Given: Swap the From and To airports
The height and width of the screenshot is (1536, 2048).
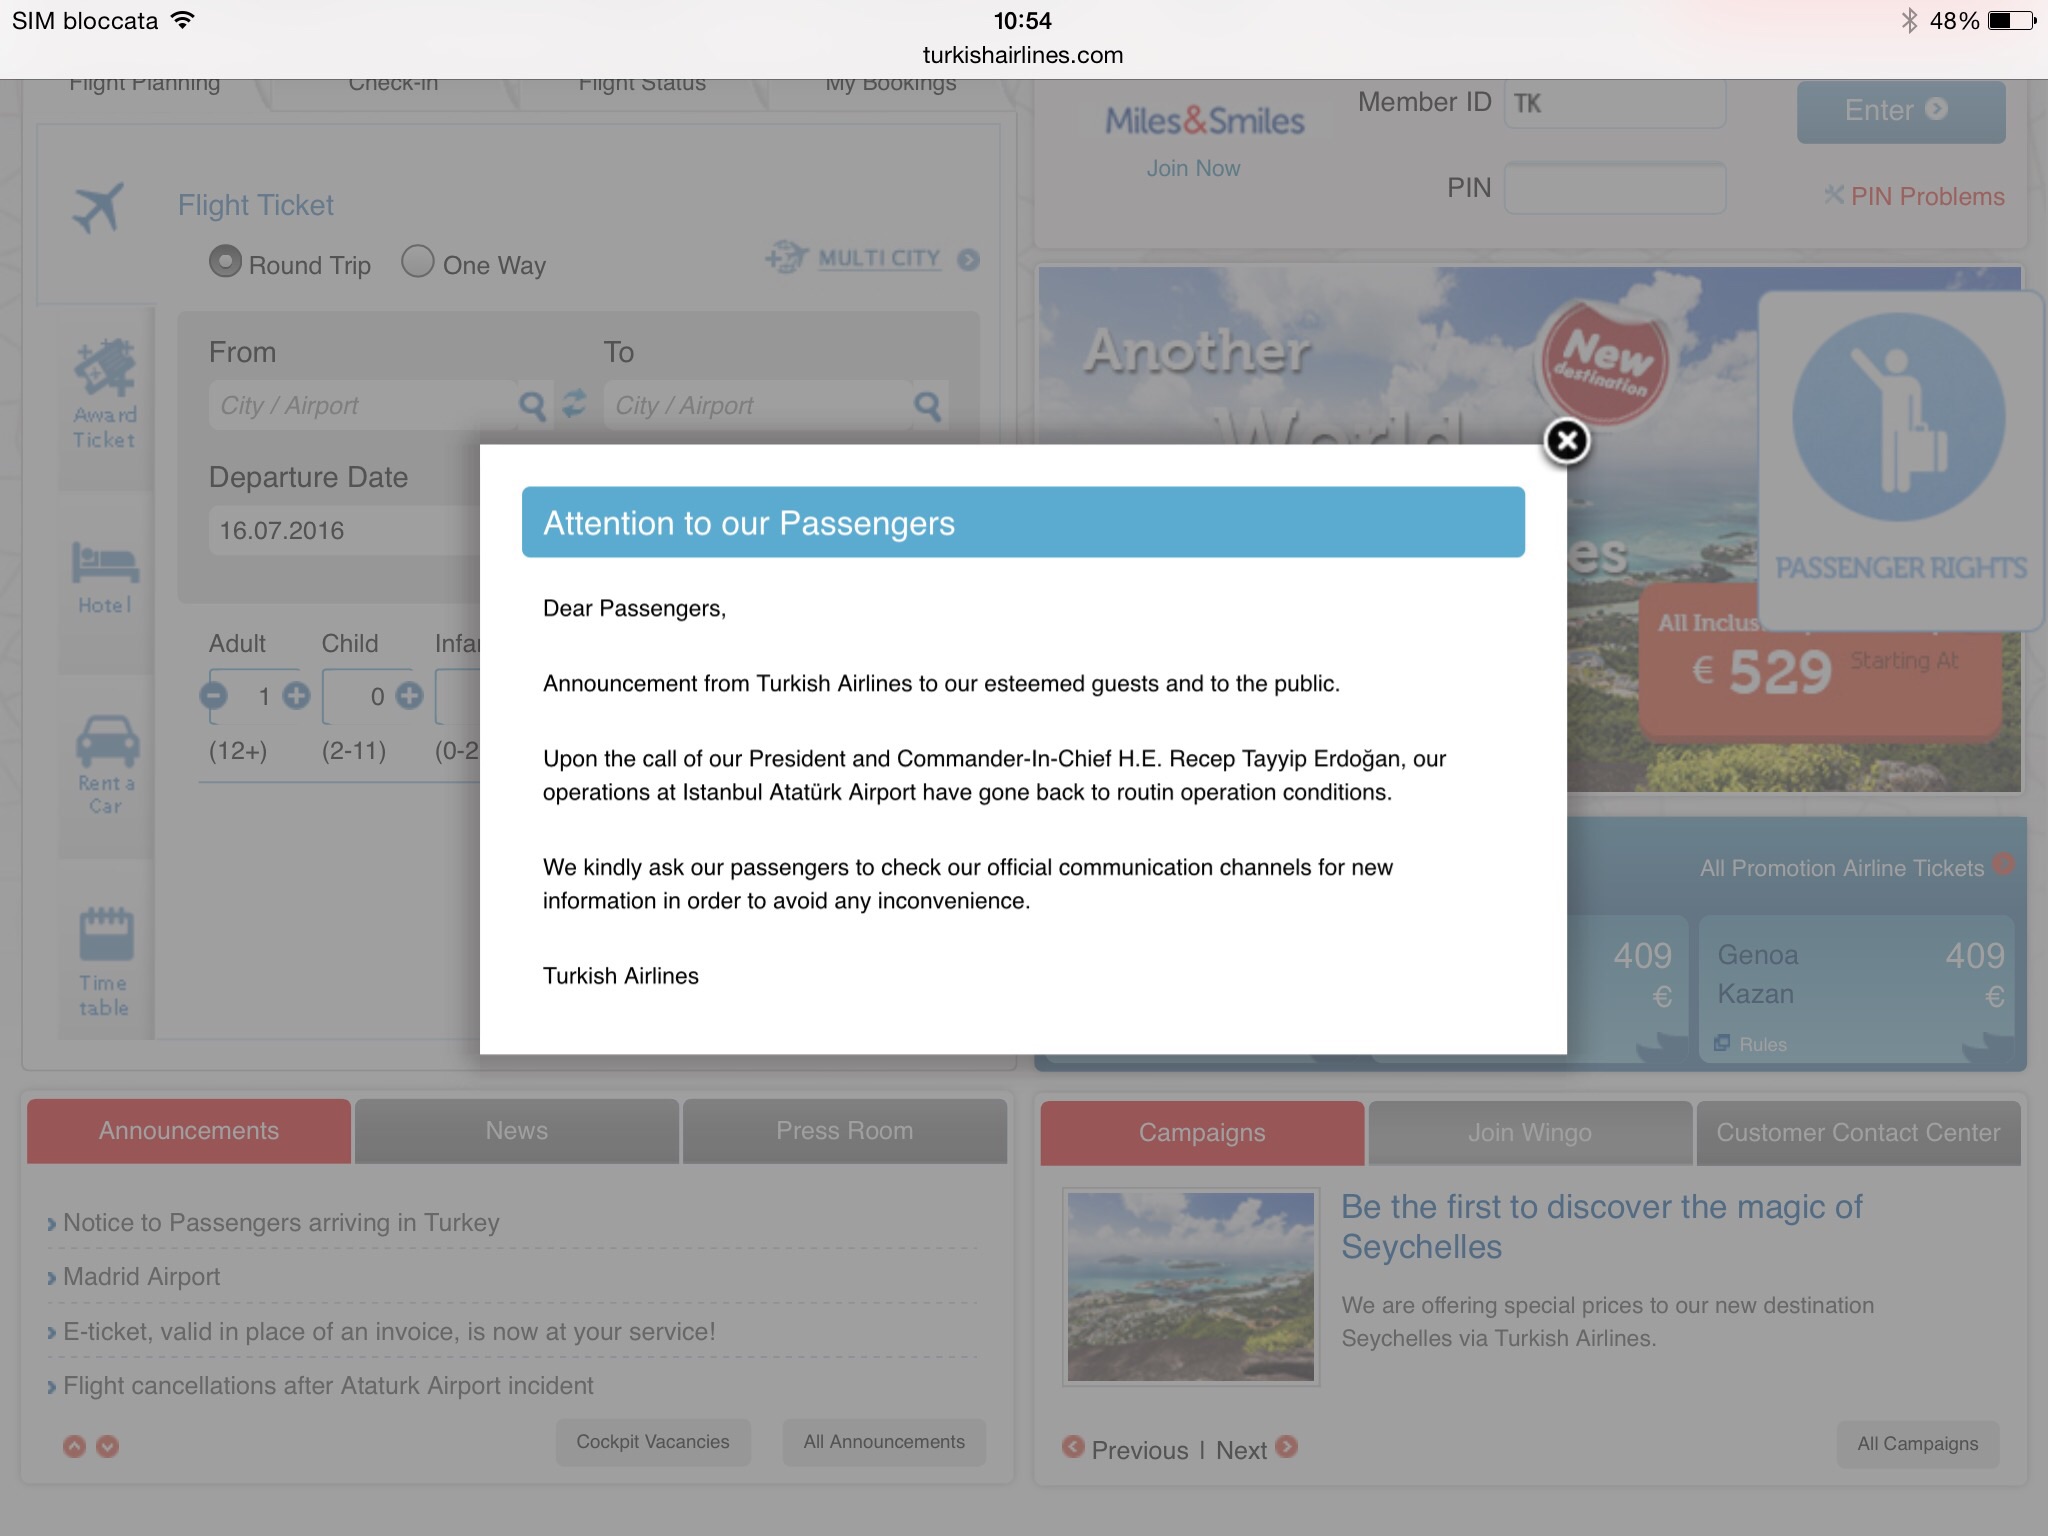Looking at the screenshot, I should [x=575, y=403].
